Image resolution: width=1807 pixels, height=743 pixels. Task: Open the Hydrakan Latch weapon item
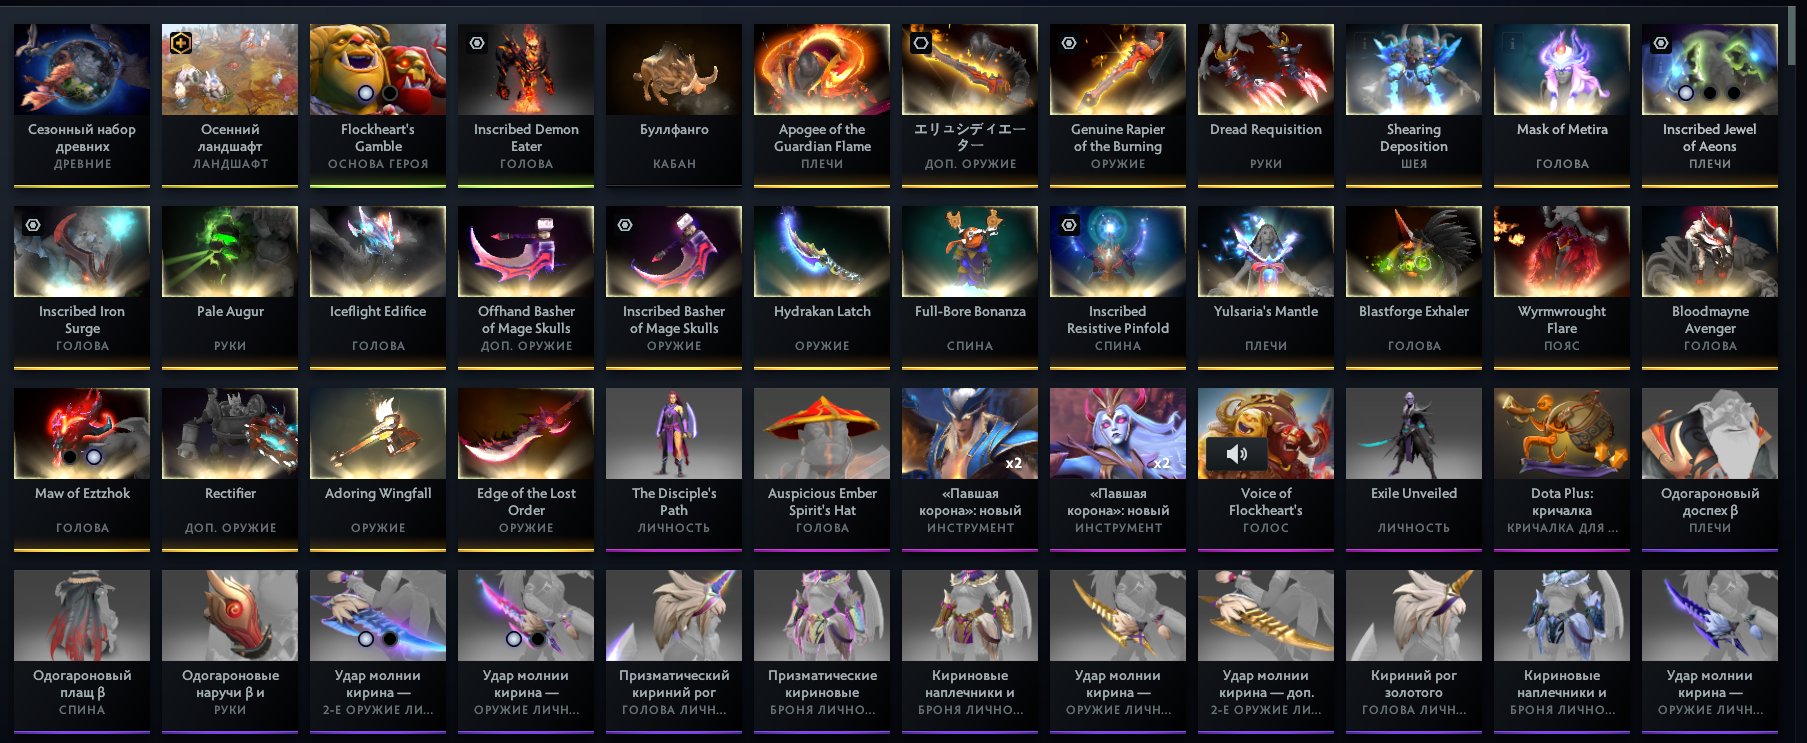(x=821, y=287)
